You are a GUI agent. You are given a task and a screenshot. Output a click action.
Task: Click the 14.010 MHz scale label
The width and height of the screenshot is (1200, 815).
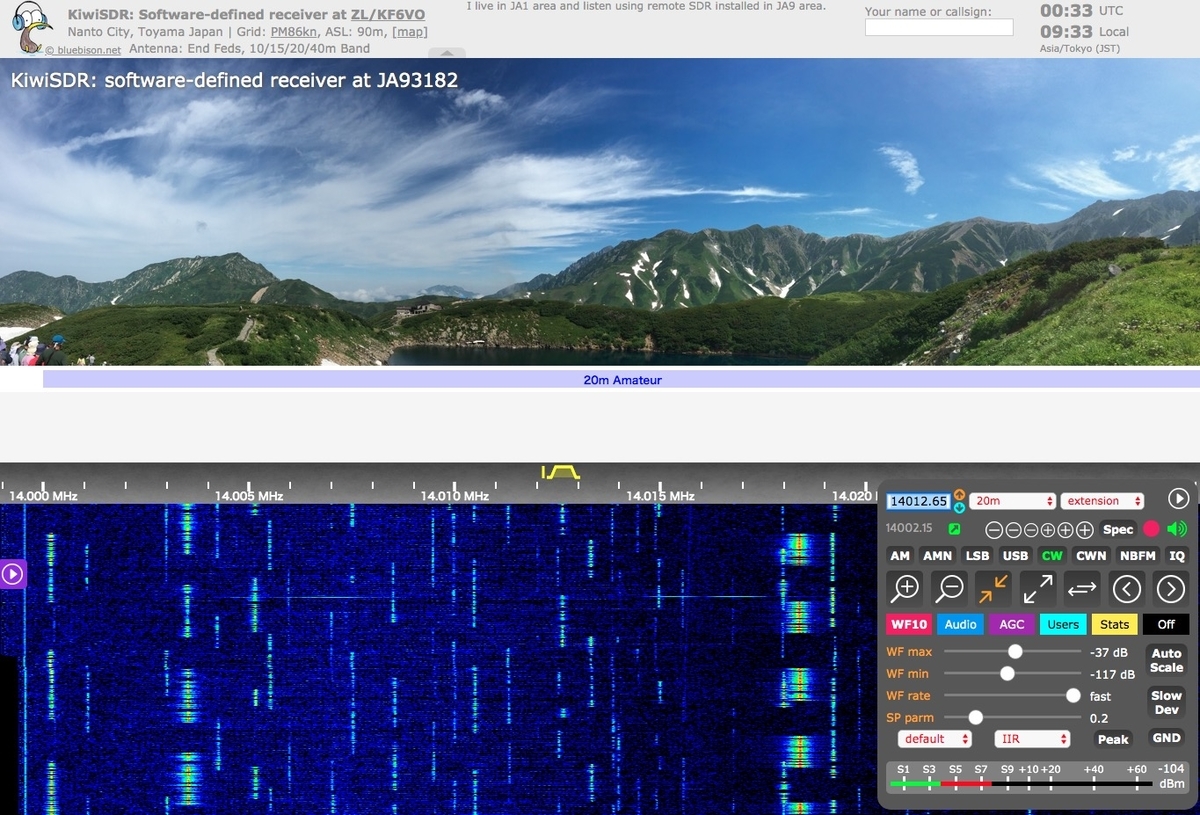[455, 496]
